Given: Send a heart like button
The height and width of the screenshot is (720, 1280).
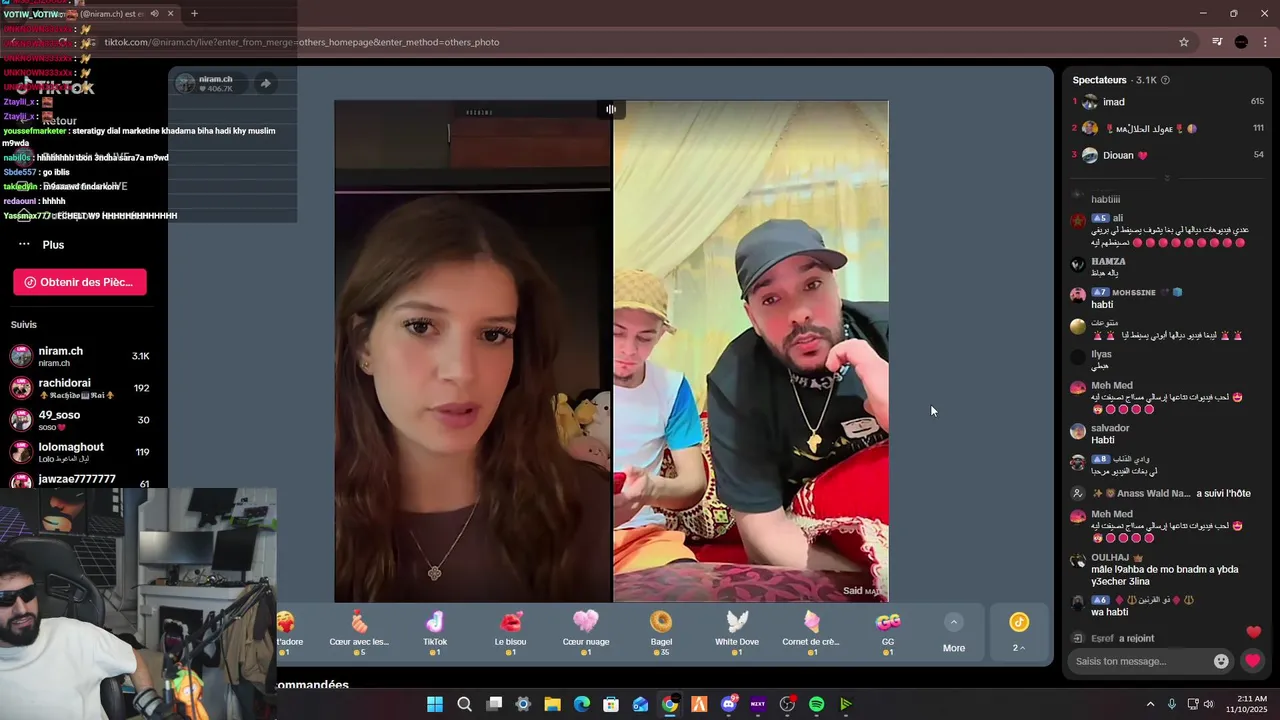Looking at the screenshot, I should coord(1252,661).
